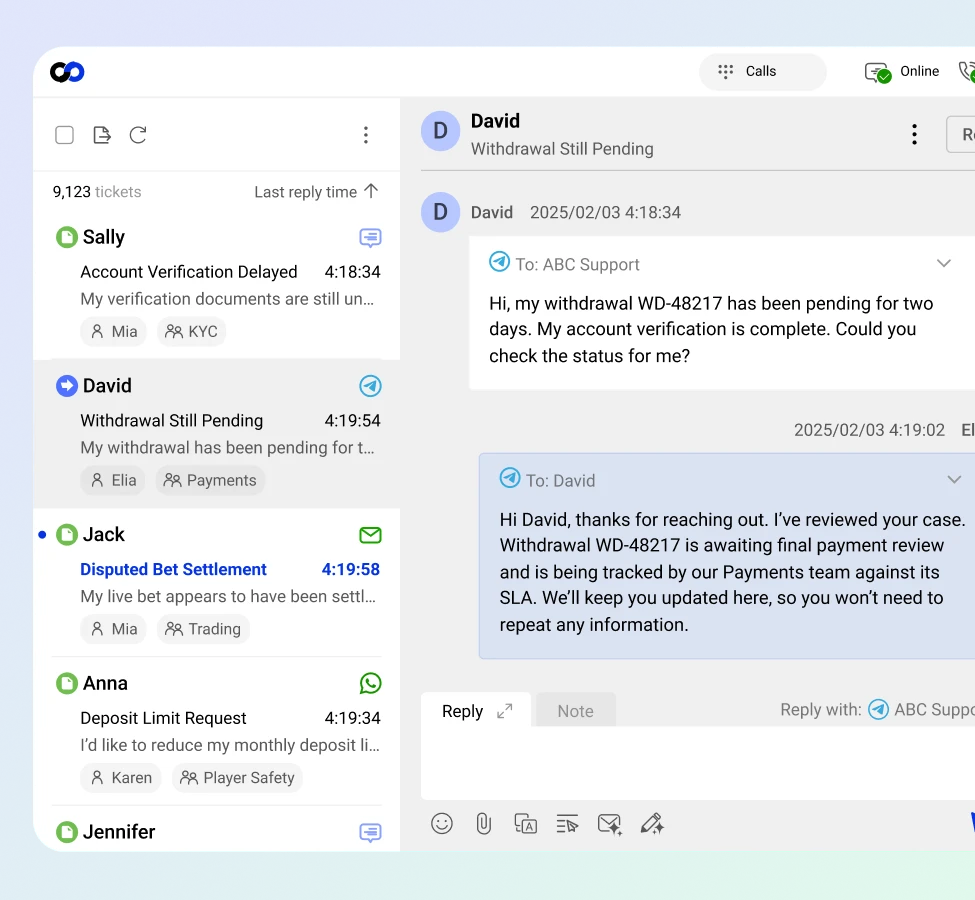Click the app logo in the header

67,72
